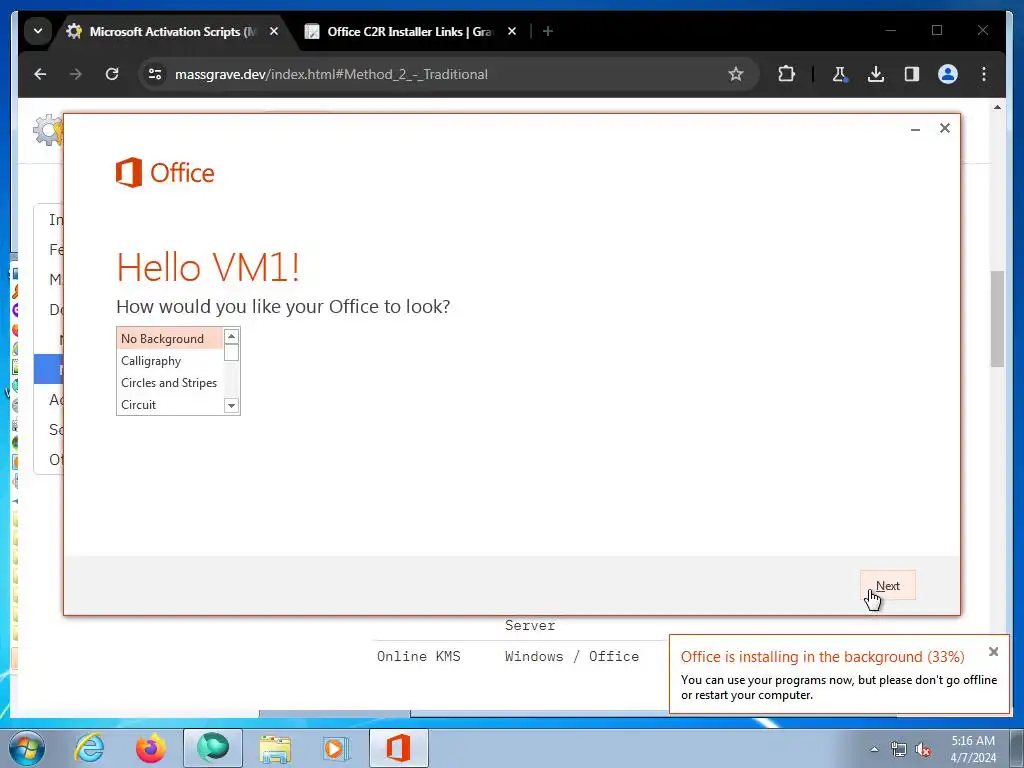The height and width of the screenshot is (768, 1024).
Task: Click Windows / Office table cell
Action: click(x=572, y=656)
